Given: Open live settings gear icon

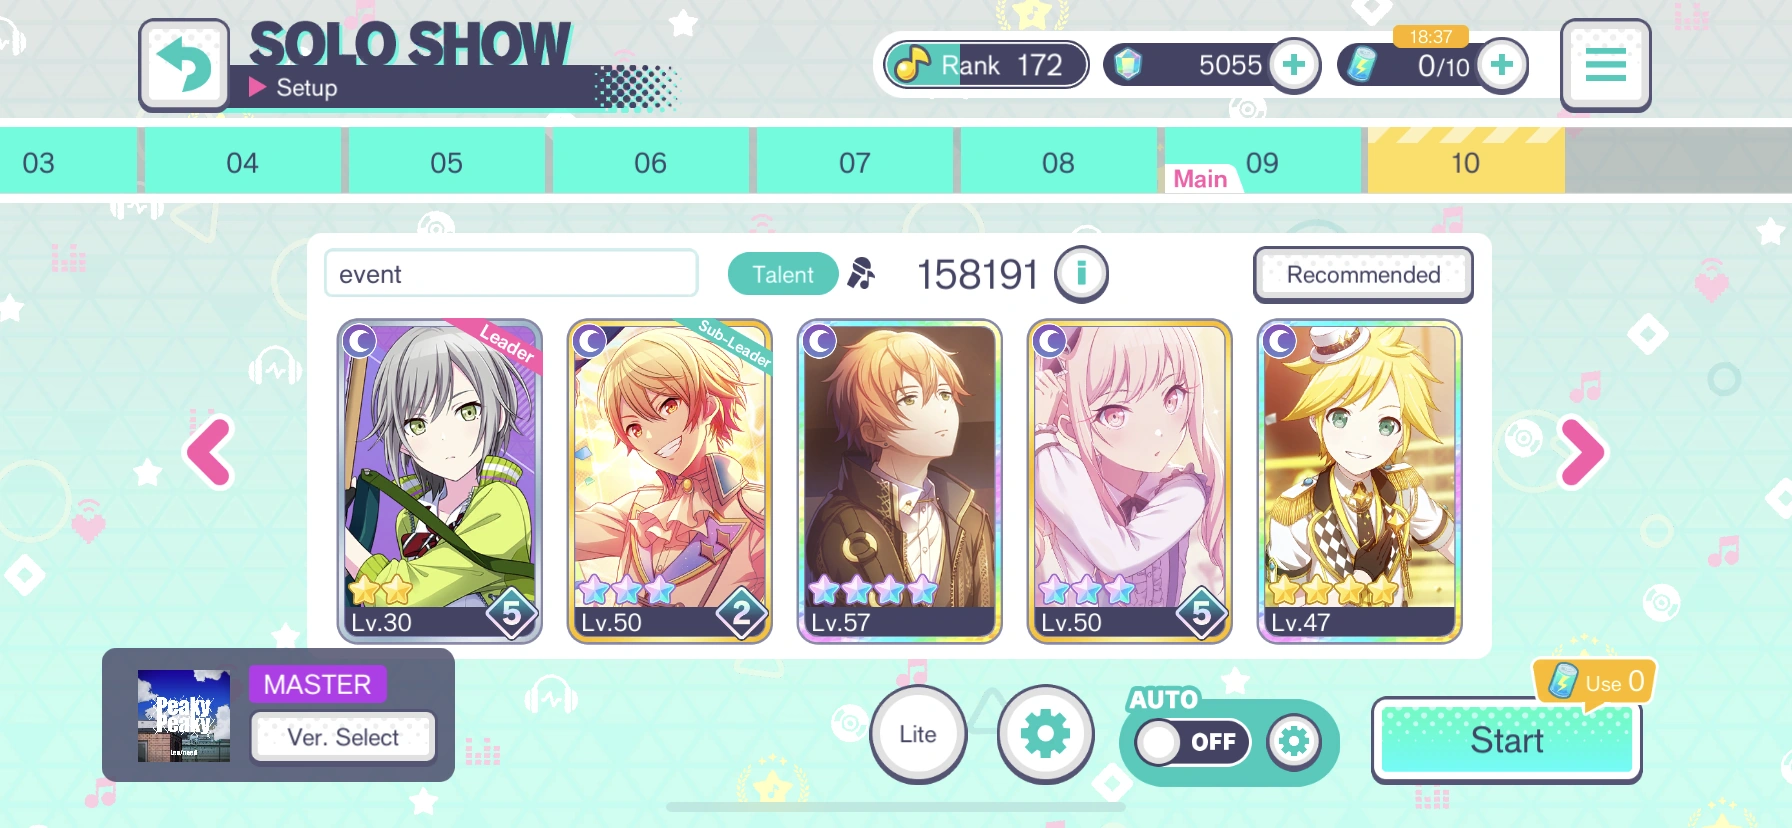Looking at the screenshot, I should (x=1045, y=735).
